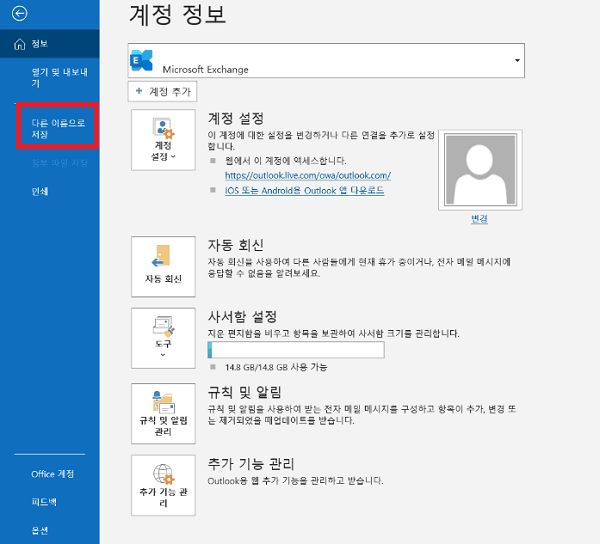Click the 계정 정보 page title
600x544 pixels.
[x=177, y=15]
